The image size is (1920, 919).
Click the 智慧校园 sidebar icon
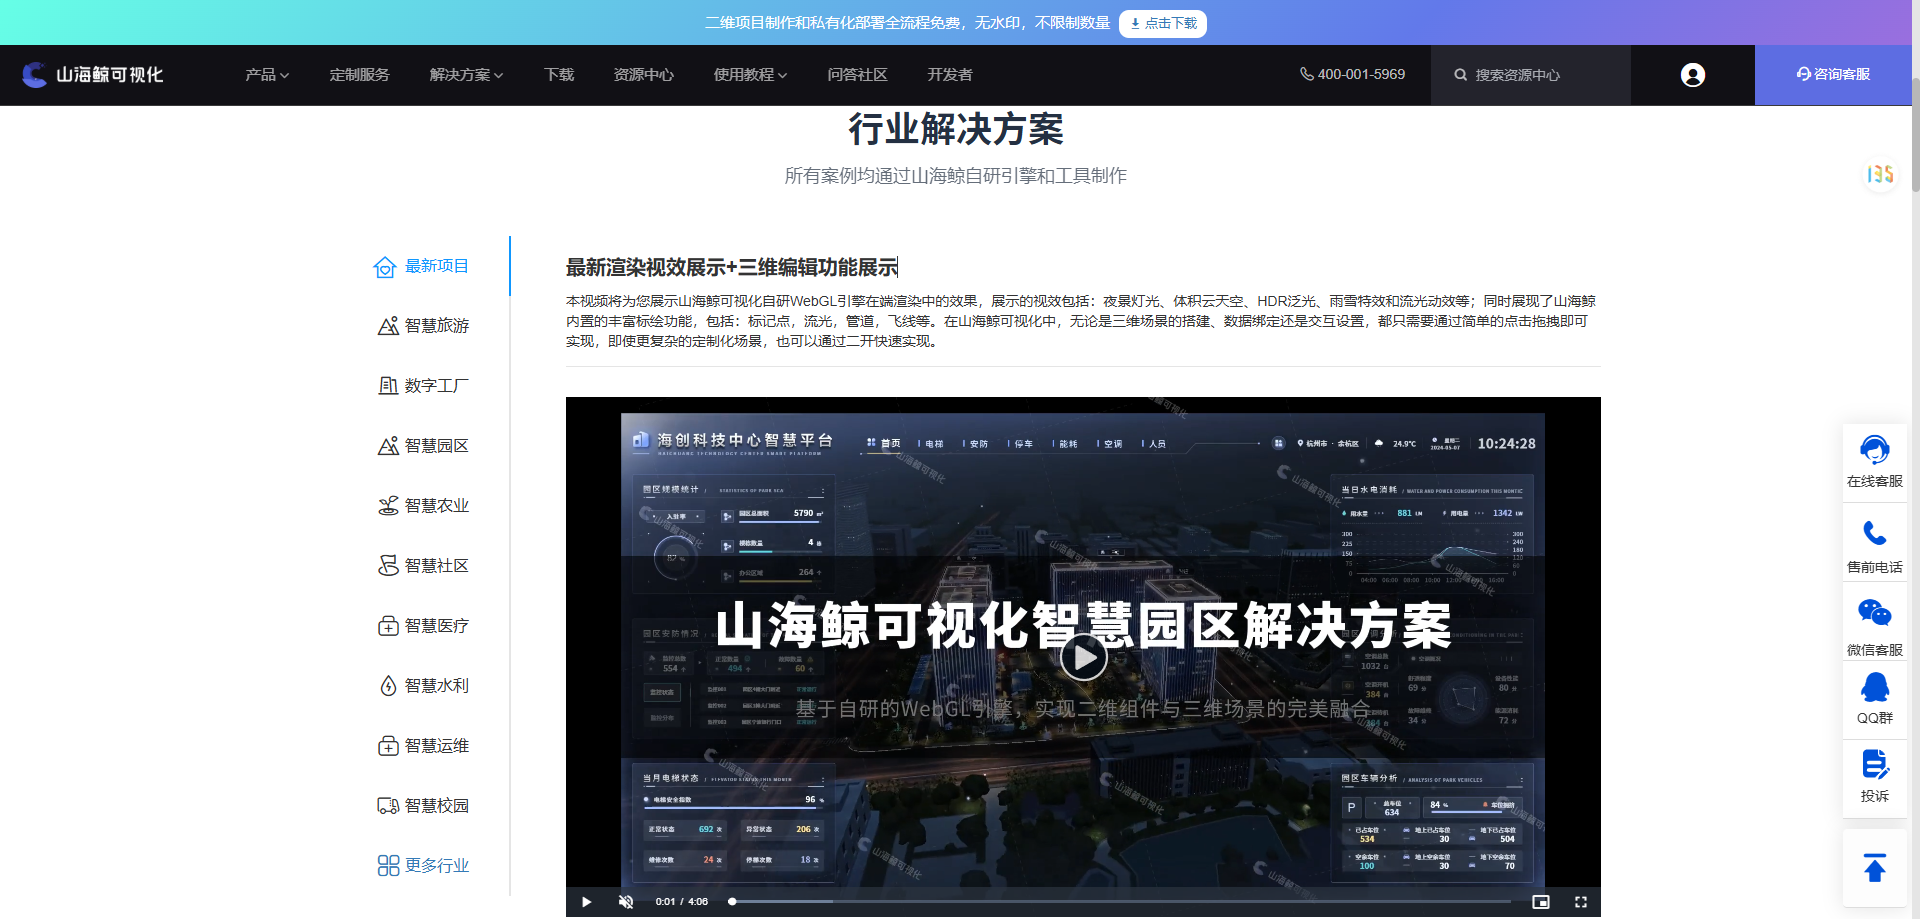(x=388, y=806)
